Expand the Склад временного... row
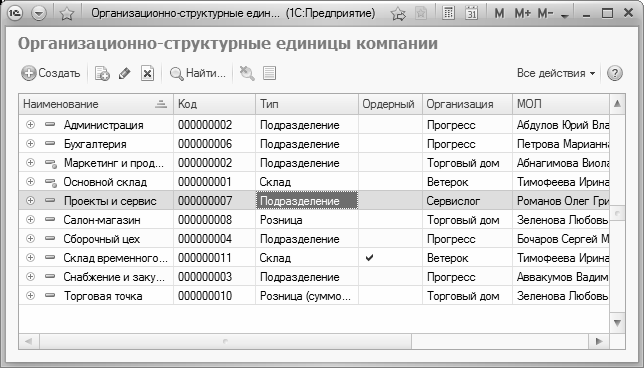 click(x=30, y=257)
